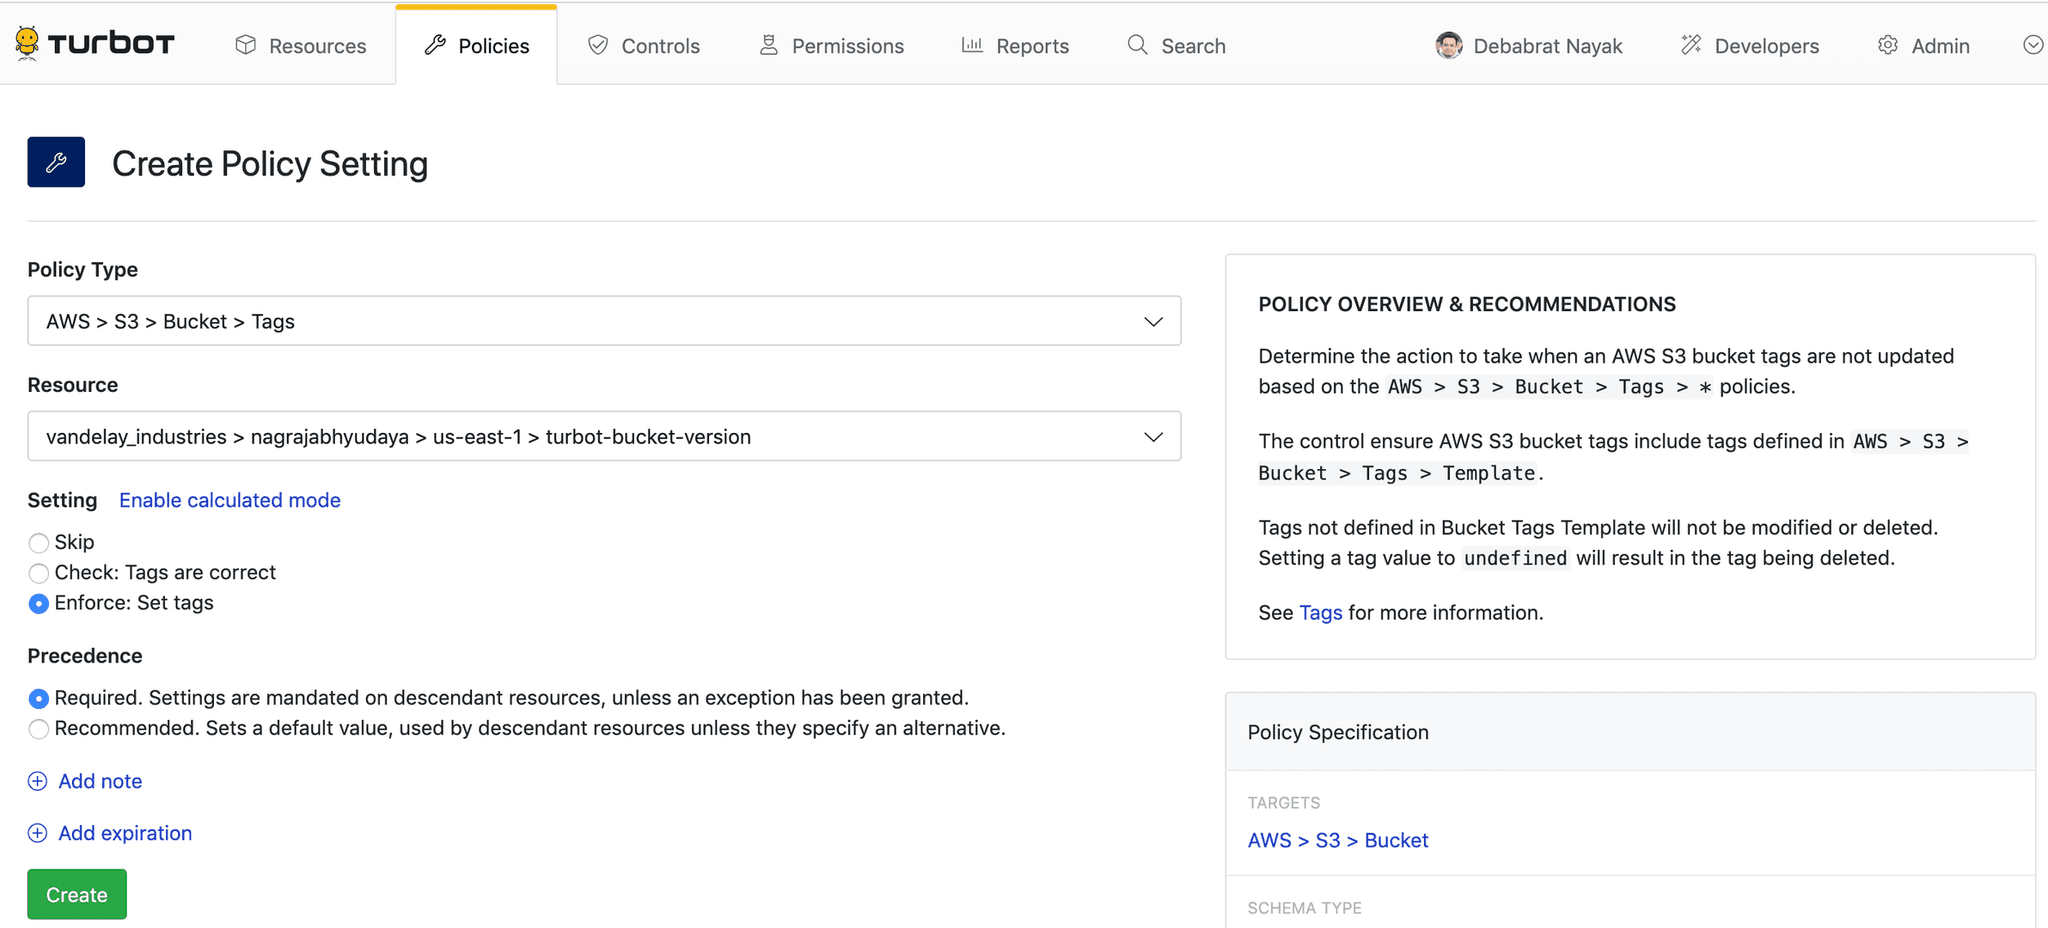Expand Policy Type dropdown chevron arrow
The width and height of the screenshot is (2048, 928).
pyautogui.click(x=1153, y=322)
